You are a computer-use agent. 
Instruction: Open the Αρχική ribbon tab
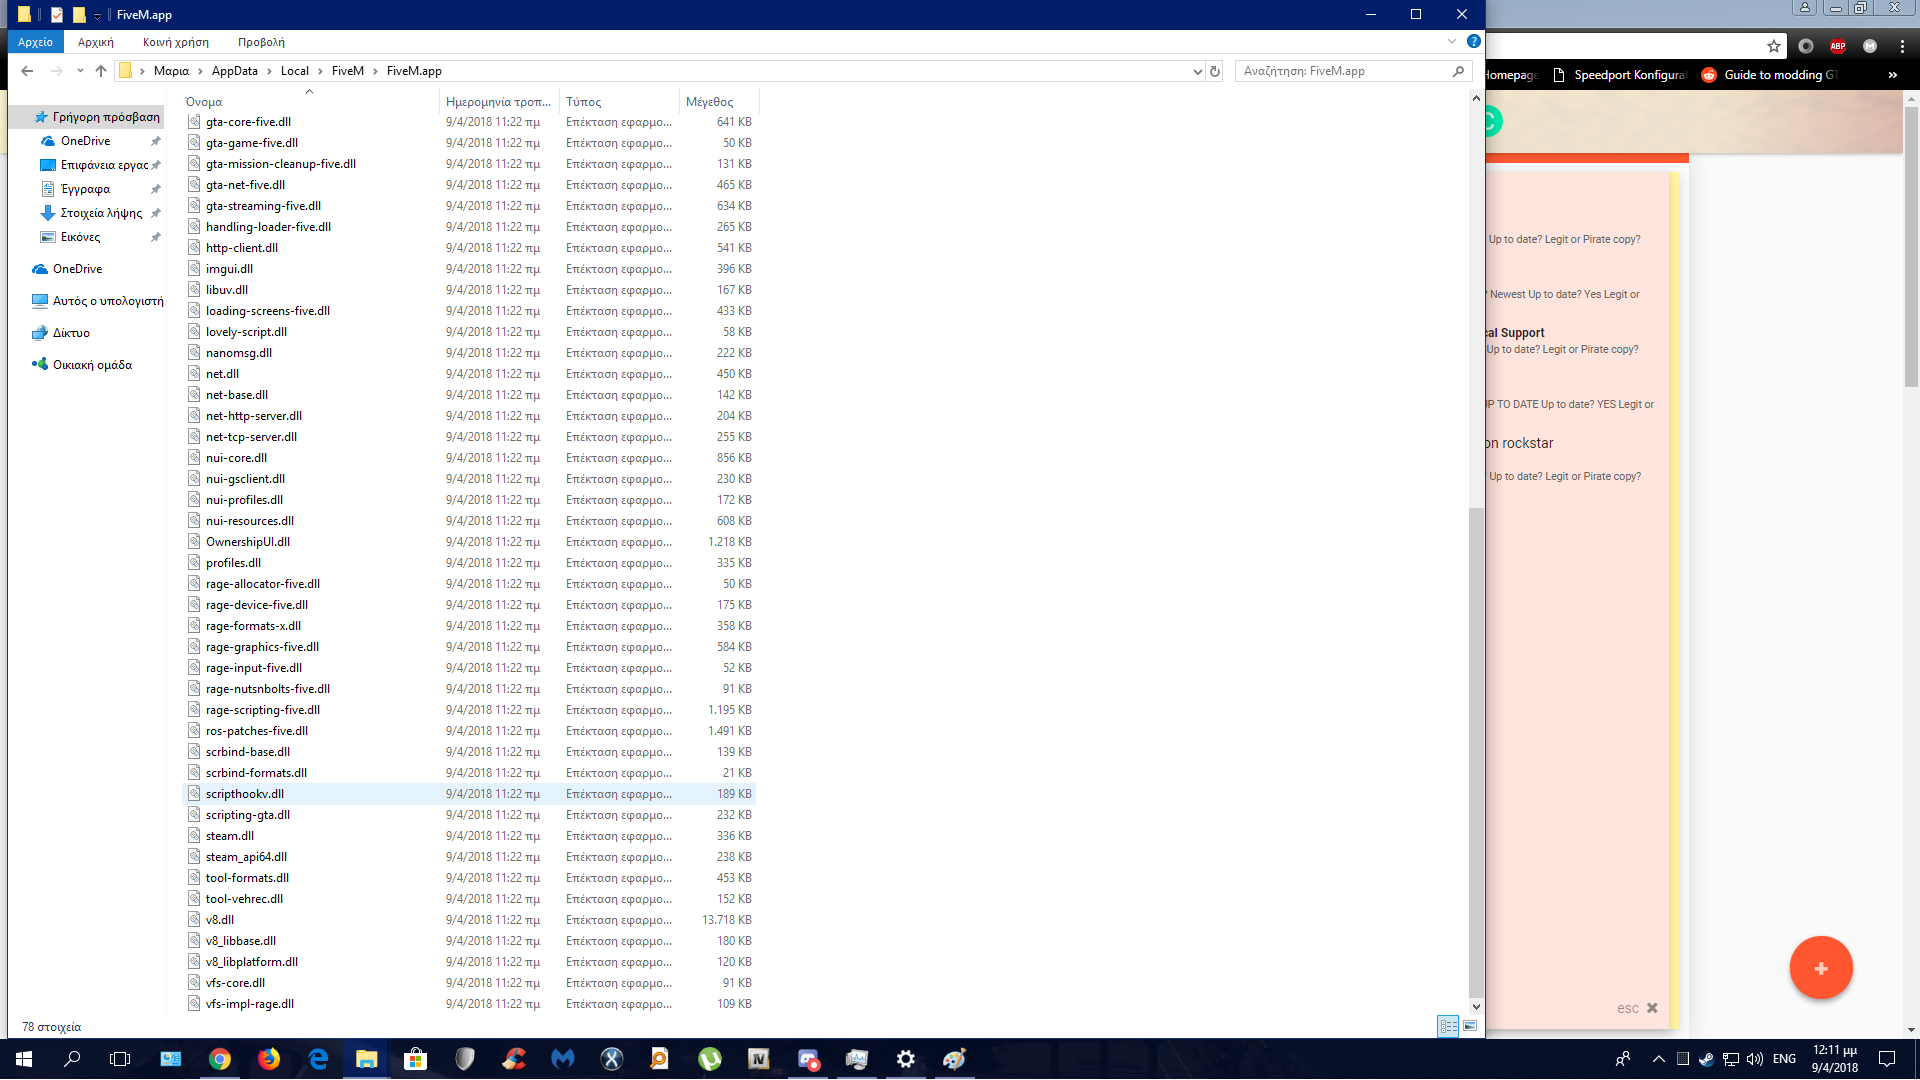[96, 42]
